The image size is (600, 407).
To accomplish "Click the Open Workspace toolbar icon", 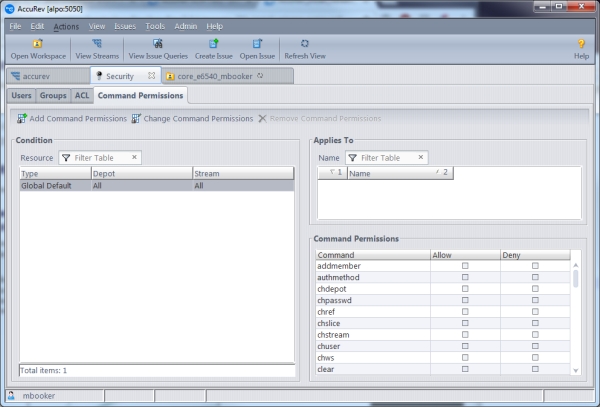I will pyautogui.click(x=38, y=44).
